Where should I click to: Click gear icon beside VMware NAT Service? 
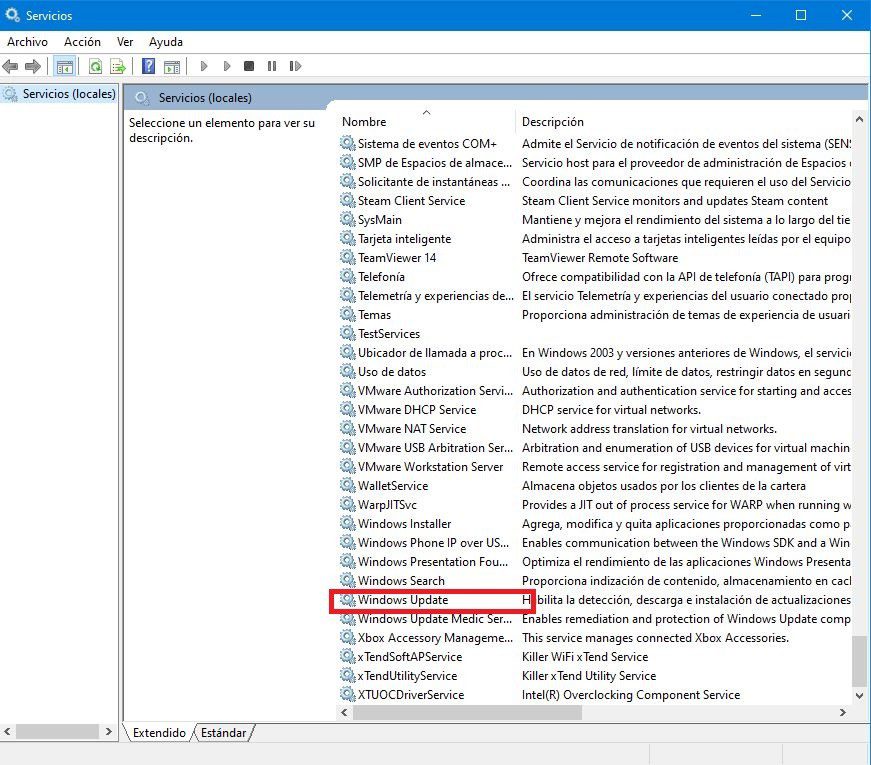(348, 428)
